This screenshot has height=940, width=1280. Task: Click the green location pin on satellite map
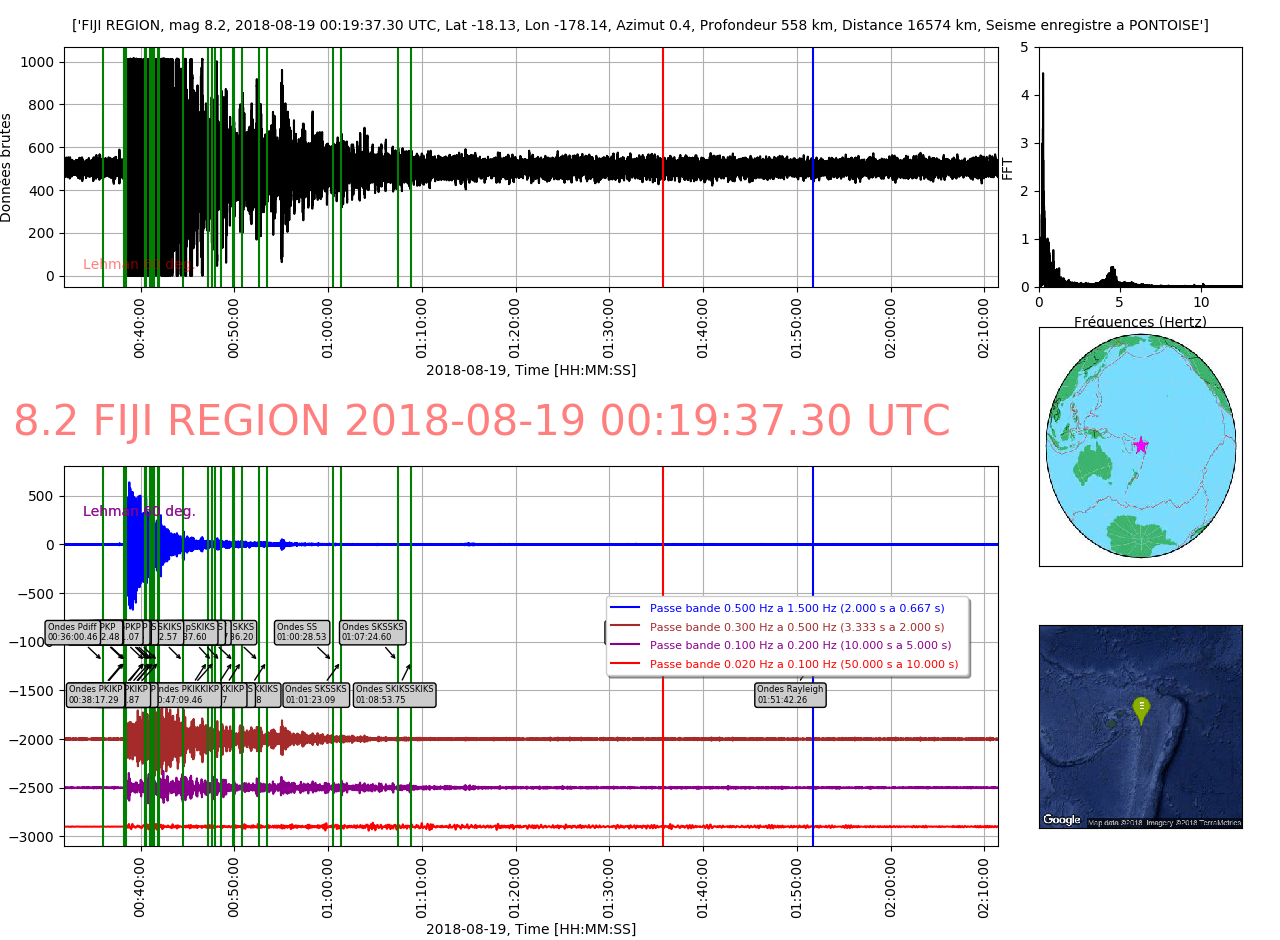point(1141,709)
